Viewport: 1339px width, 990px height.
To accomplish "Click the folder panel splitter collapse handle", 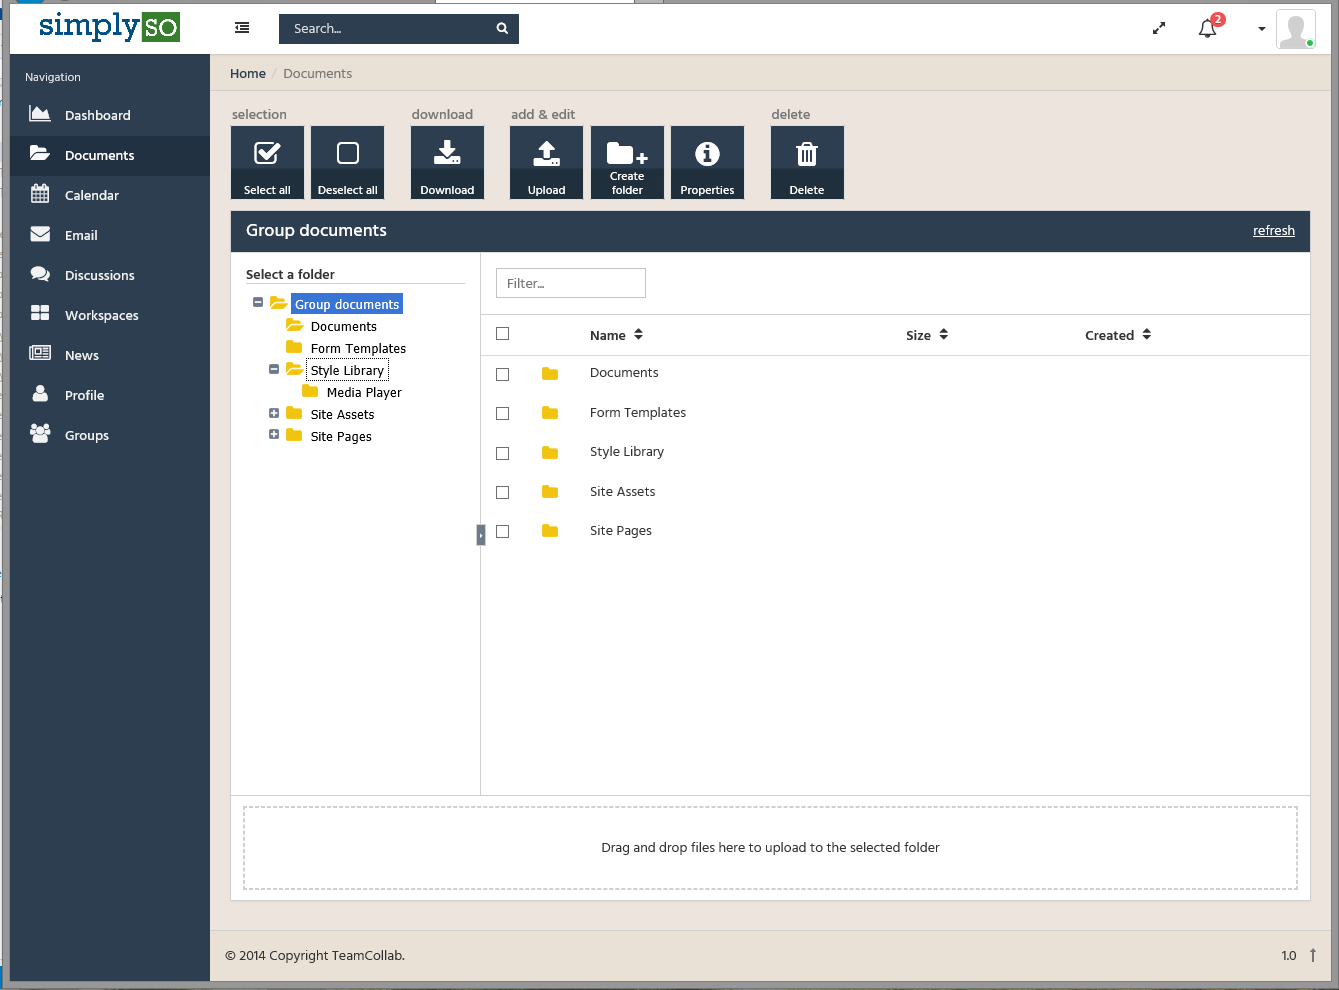I will 481,535.
